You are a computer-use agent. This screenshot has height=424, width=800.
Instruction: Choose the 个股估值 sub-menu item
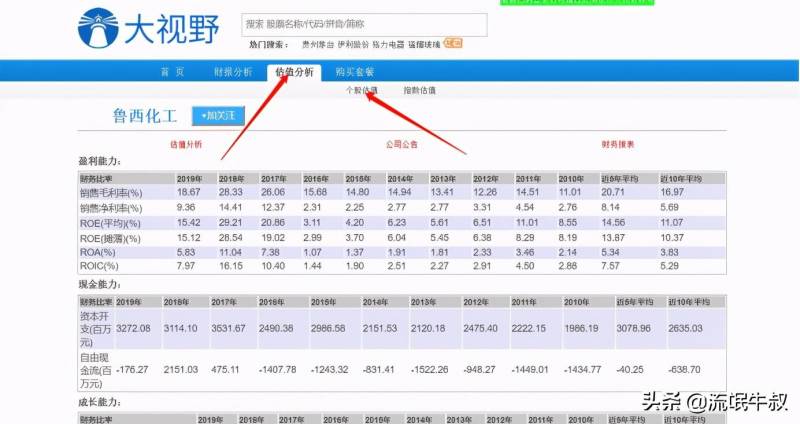(x=362, y=90)
